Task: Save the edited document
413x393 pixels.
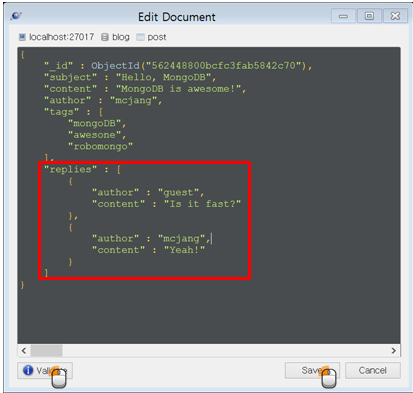Action: coord(312,370)
